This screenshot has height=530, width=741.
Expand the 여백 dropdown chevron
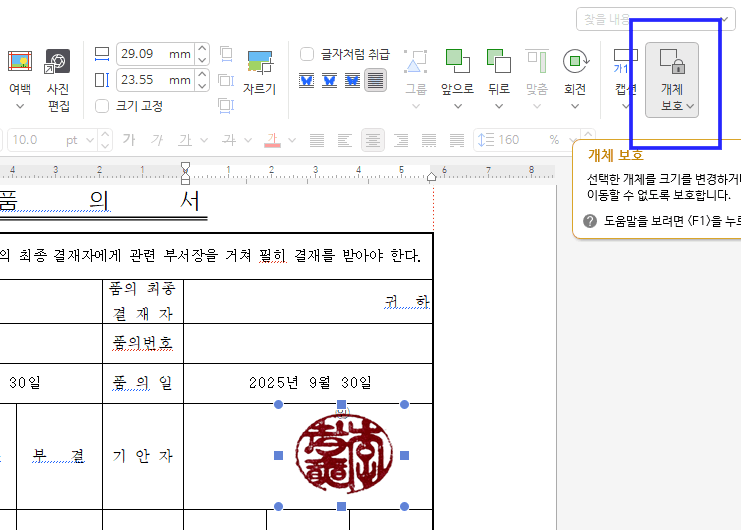(x=20, y=107)
